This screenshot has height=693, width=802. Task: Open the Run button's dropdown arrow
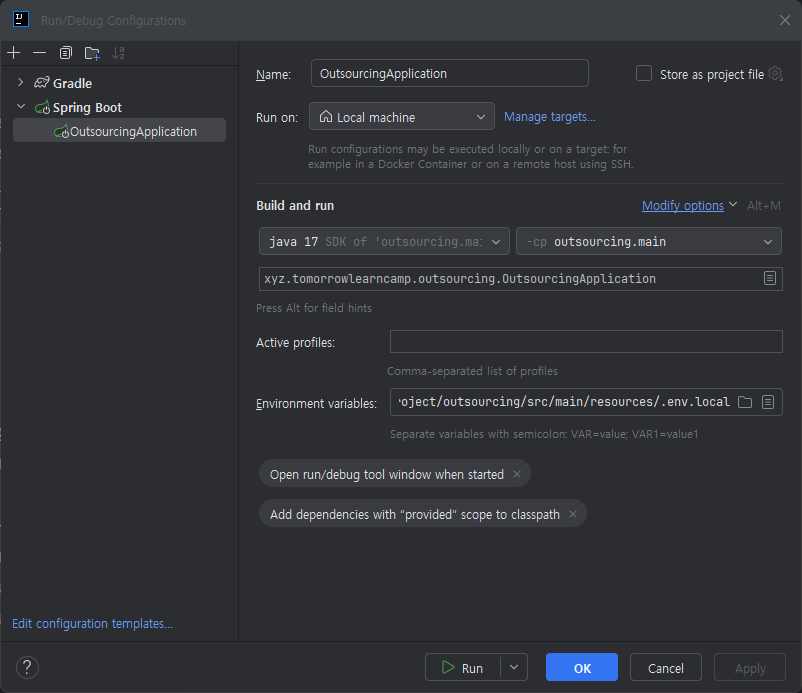click(514, 667)
